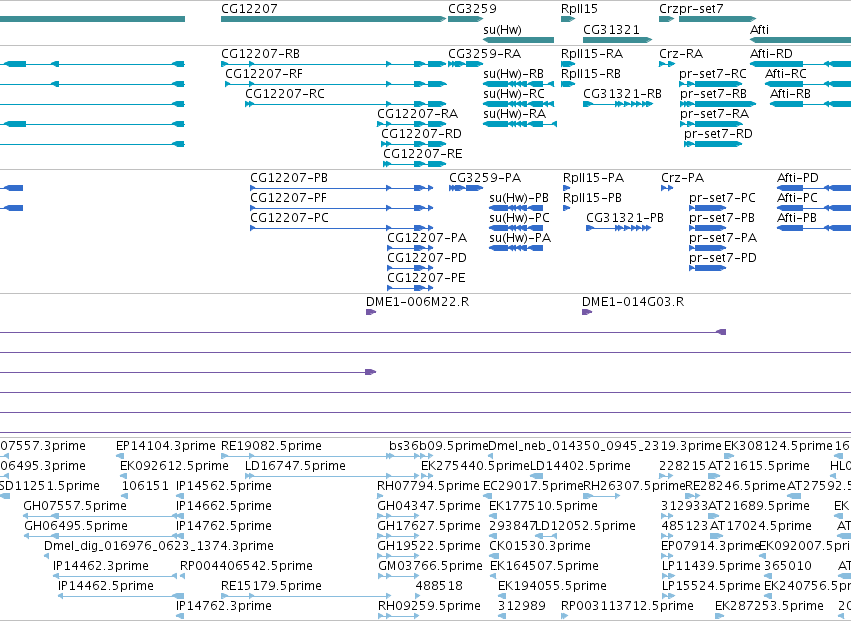Viewport: 851px width, 621px height.
Task: Click transcript RpII15-RA
Action: pyautogui.click(x=568, y=64)
